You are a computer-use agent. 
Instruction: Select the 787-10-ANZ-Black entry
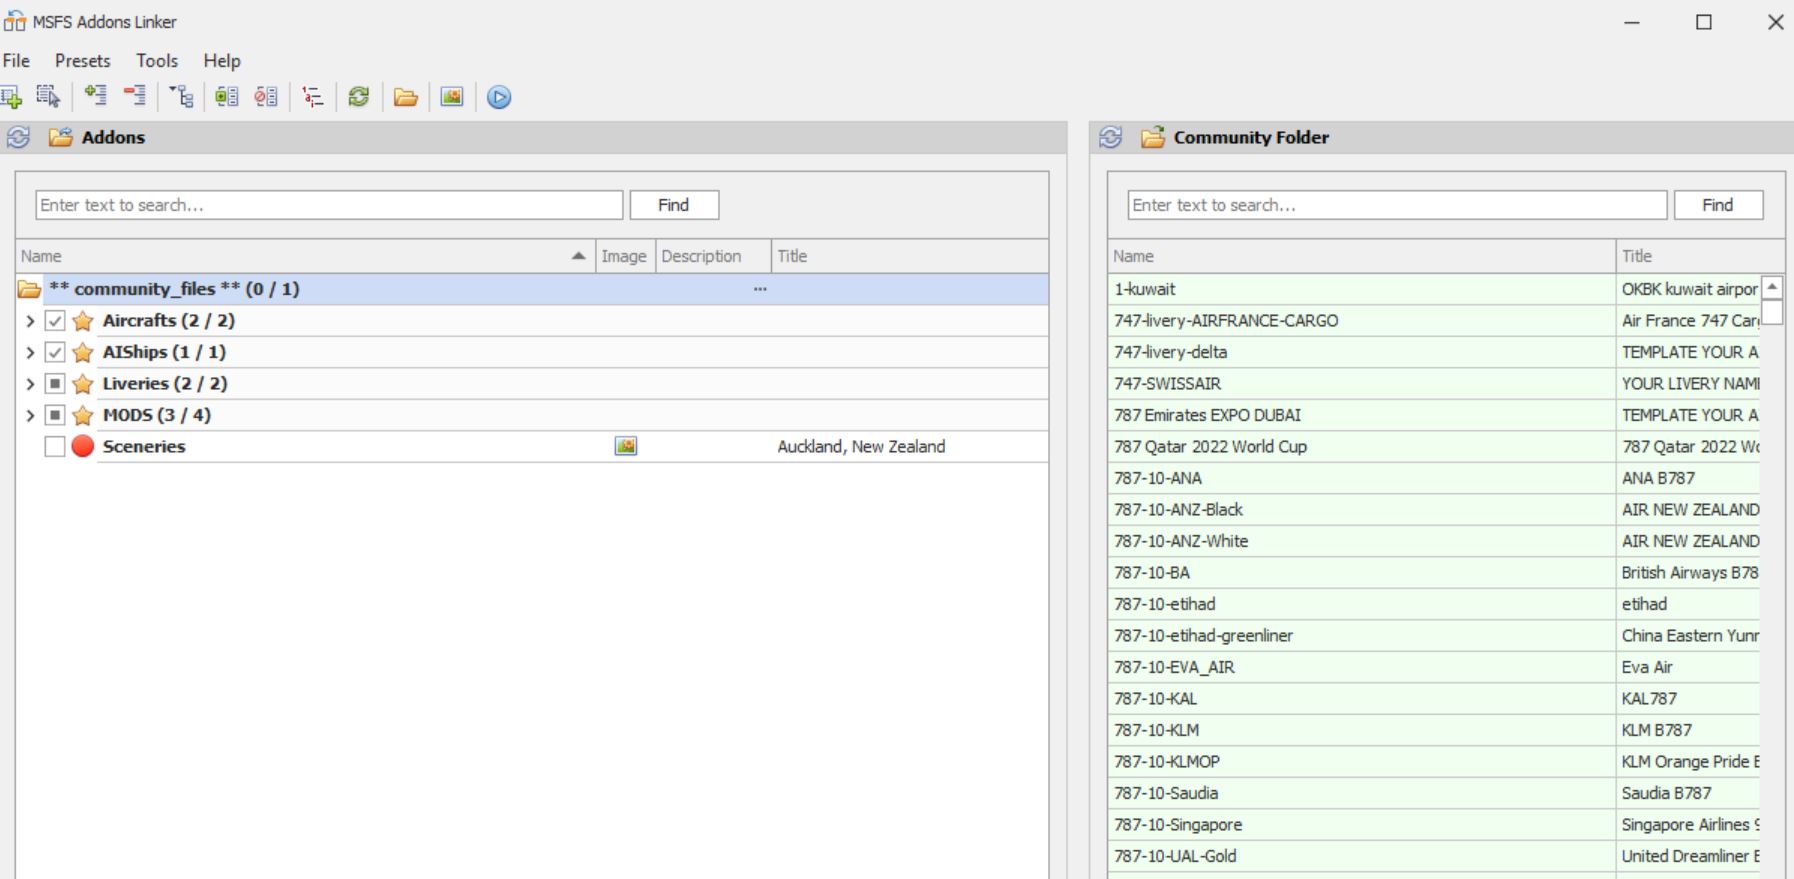(x=1361, y=510)
